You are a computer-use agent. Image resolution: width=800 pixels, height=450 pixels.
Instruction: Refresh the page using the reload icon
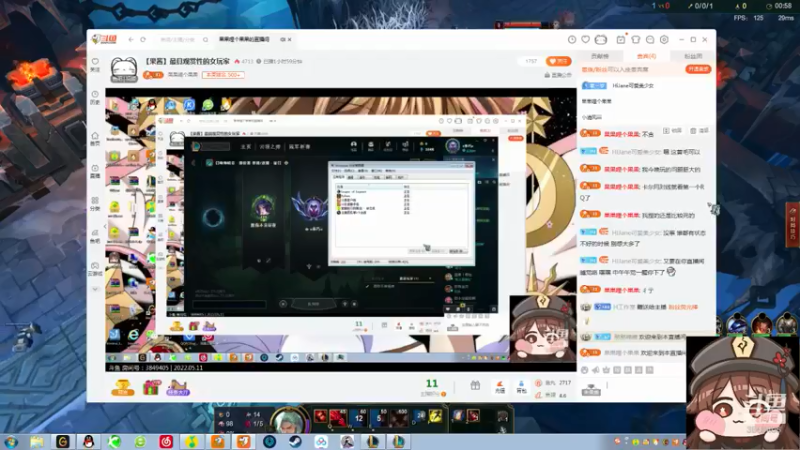143,39
